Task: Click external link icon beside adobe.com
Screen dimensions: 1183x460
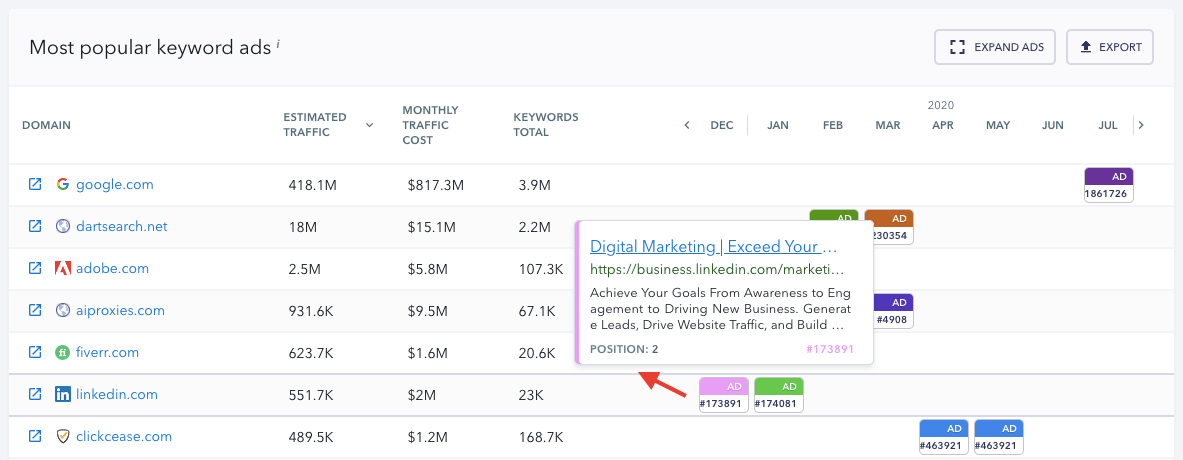Action: tap(35, 268)
